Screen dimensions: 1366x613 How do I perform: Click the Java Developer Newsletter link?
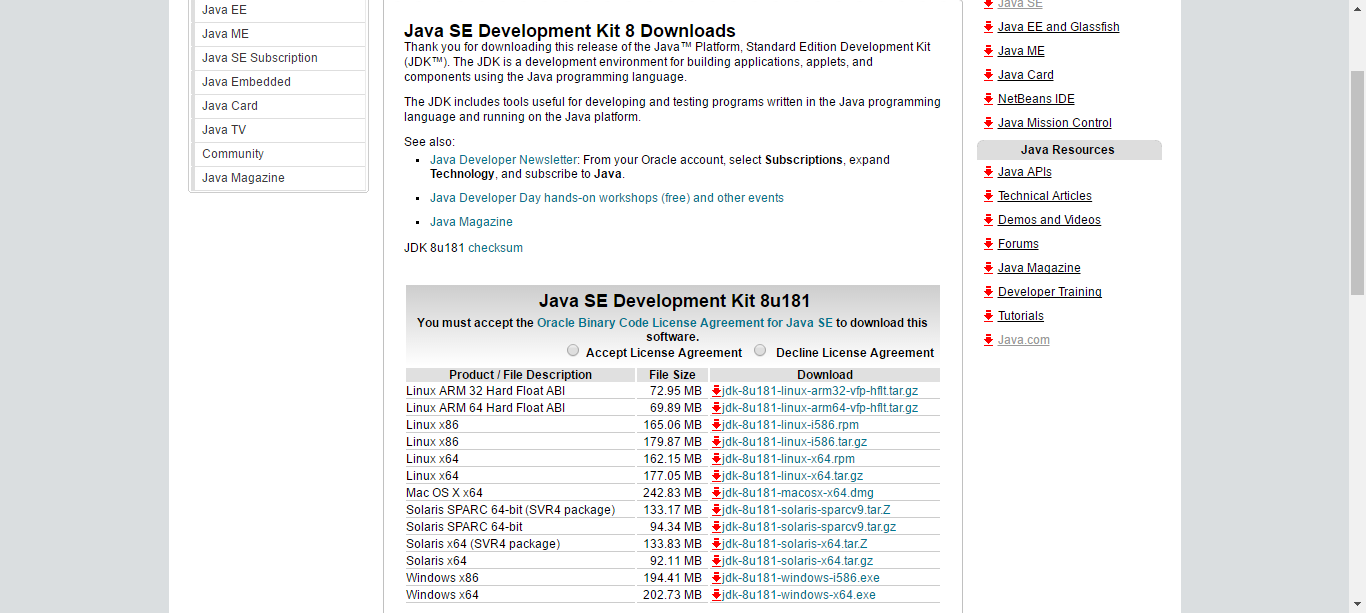tap(503, 160)
